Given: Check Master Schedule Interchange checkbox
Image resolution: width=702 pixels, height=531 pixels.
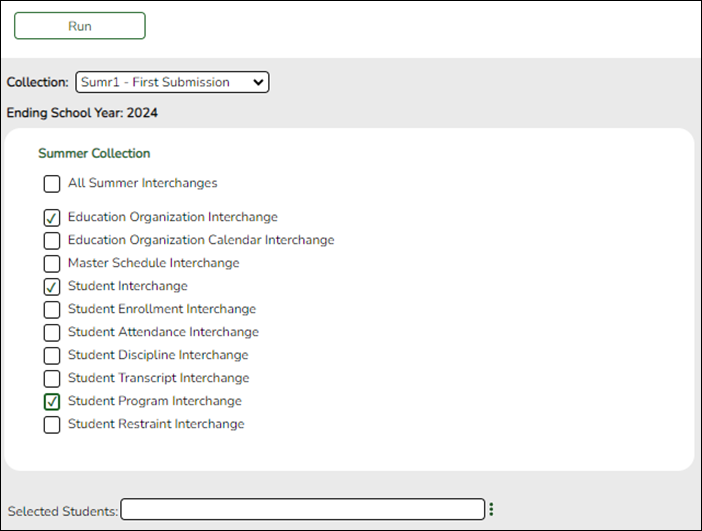Looking at the screenshot, I should pos(52,264).
